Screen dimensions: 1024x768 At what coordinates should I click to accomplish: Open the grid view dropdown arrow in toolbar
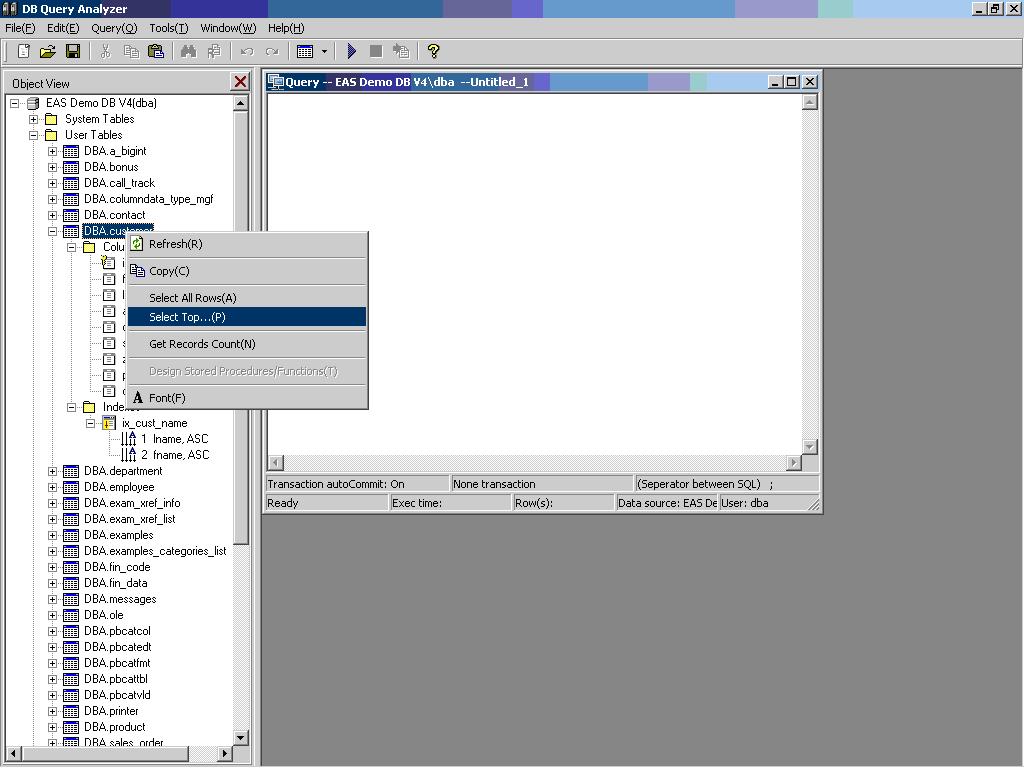[324, 51]
